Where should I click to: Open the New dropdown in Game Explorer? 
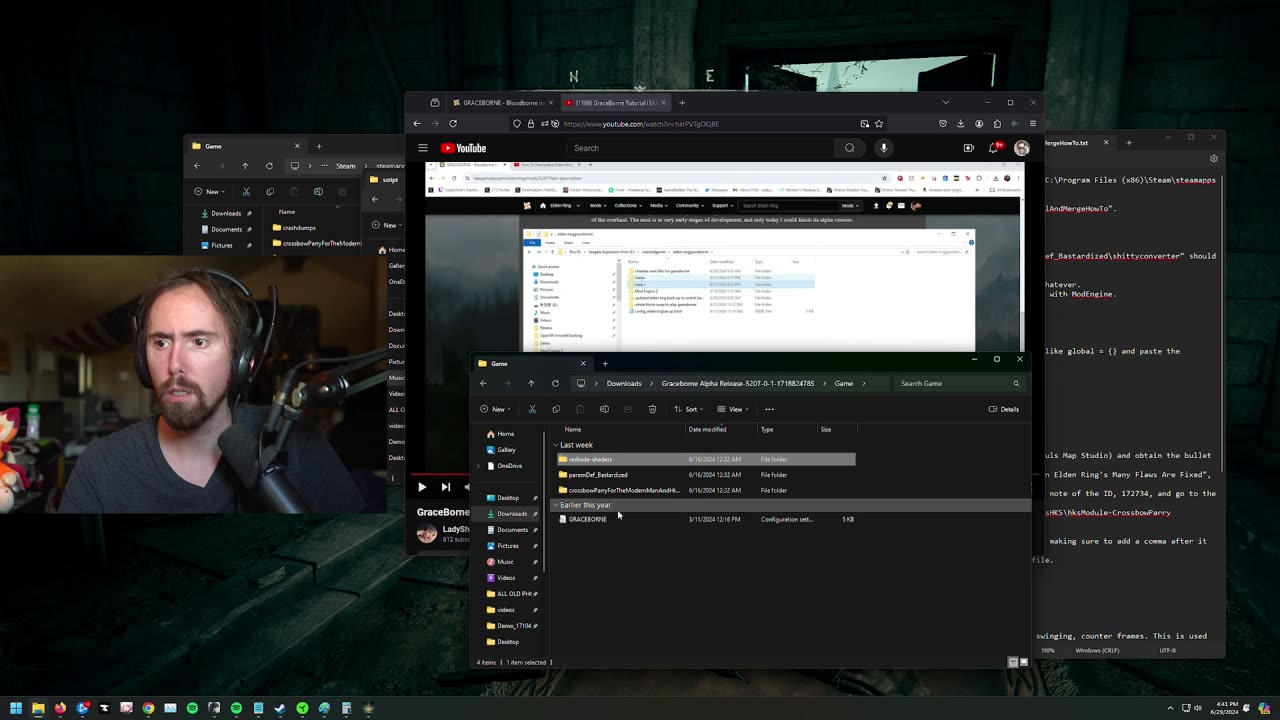(495, 409)
